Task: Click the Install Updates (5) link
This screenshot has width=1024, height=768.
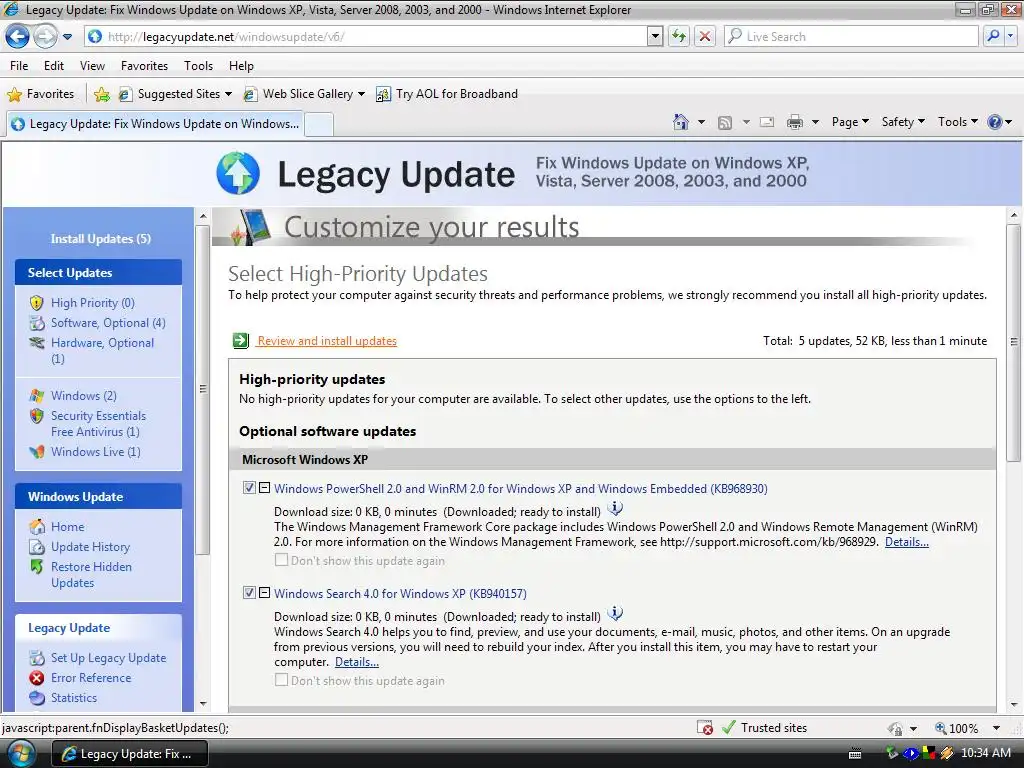Action: coord(101,239)
